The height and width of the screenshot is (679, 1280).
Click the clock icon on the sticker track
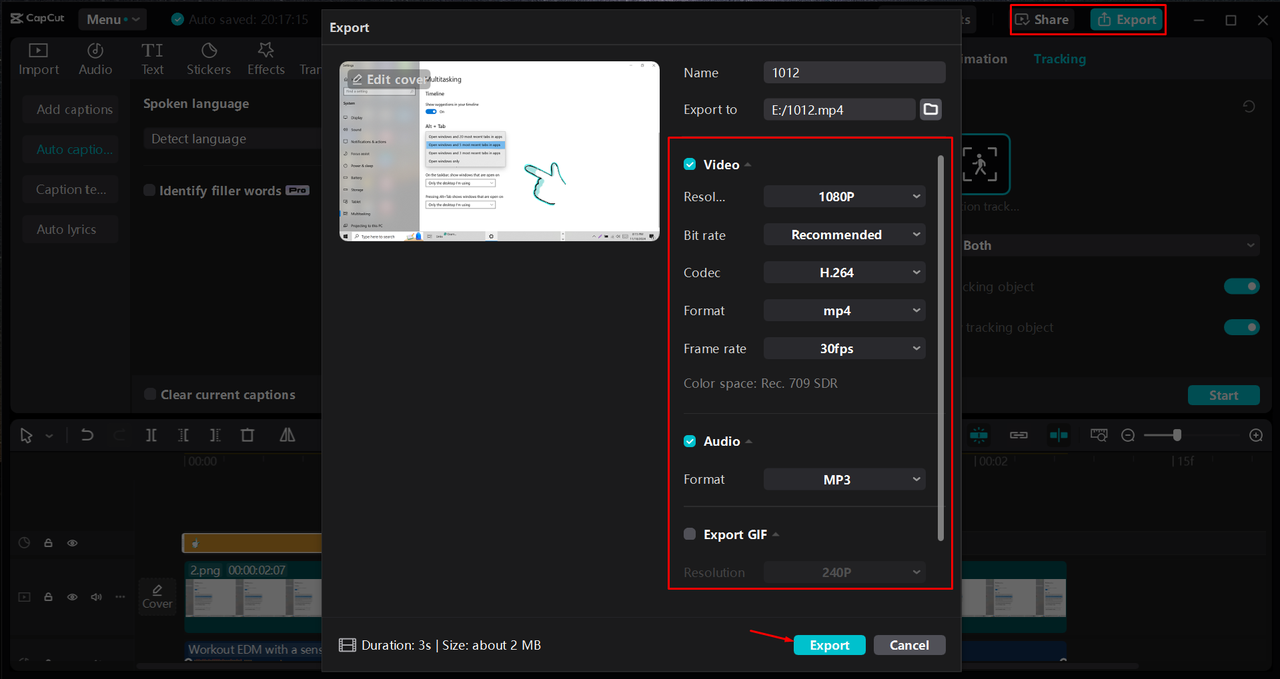point(25,543)
